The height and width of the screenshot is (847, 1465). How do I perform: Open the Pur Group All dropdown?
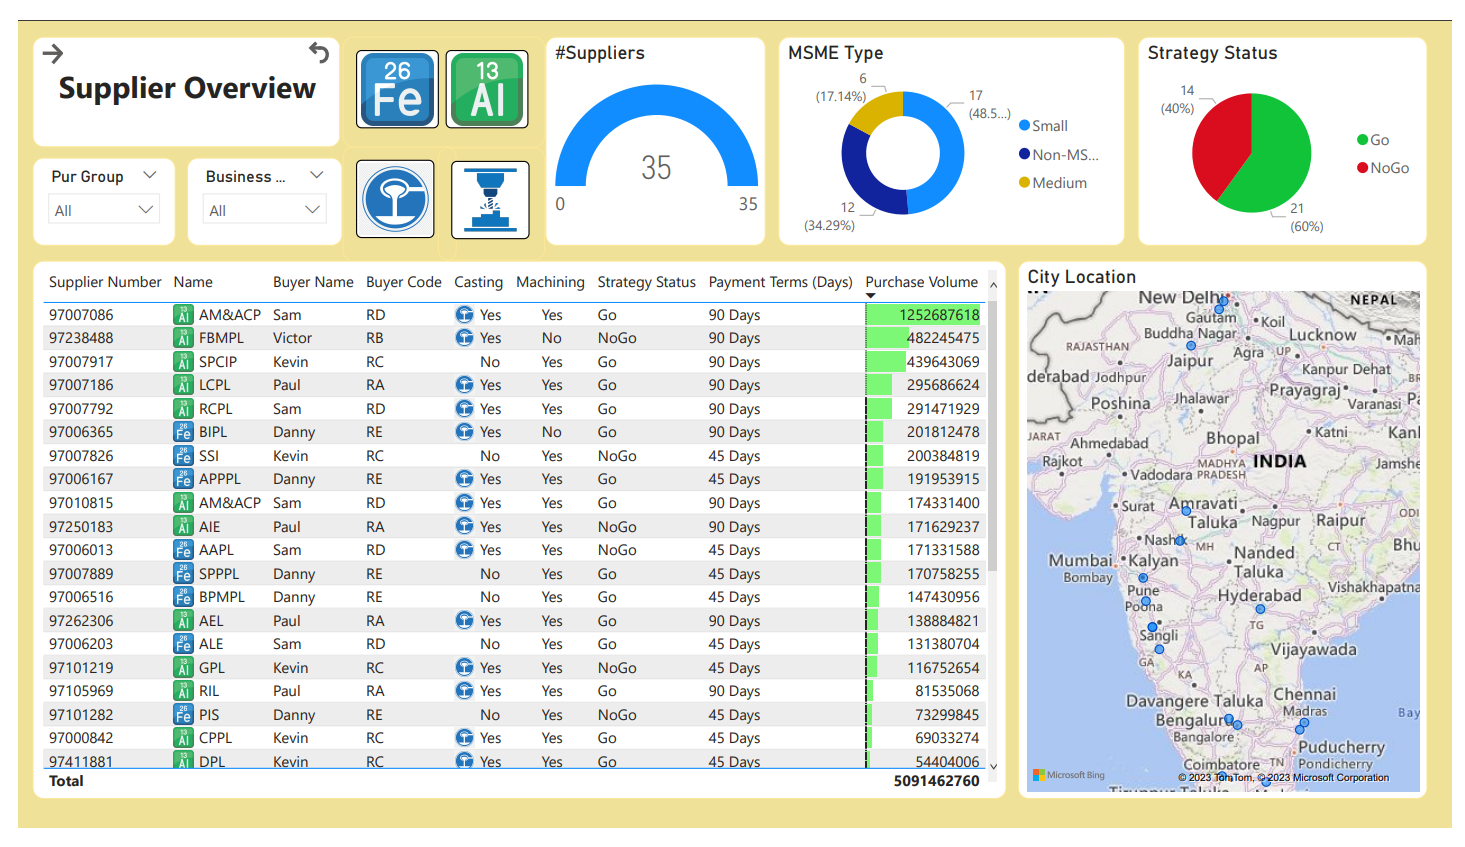pyautogui.click(x=104, y=210)
